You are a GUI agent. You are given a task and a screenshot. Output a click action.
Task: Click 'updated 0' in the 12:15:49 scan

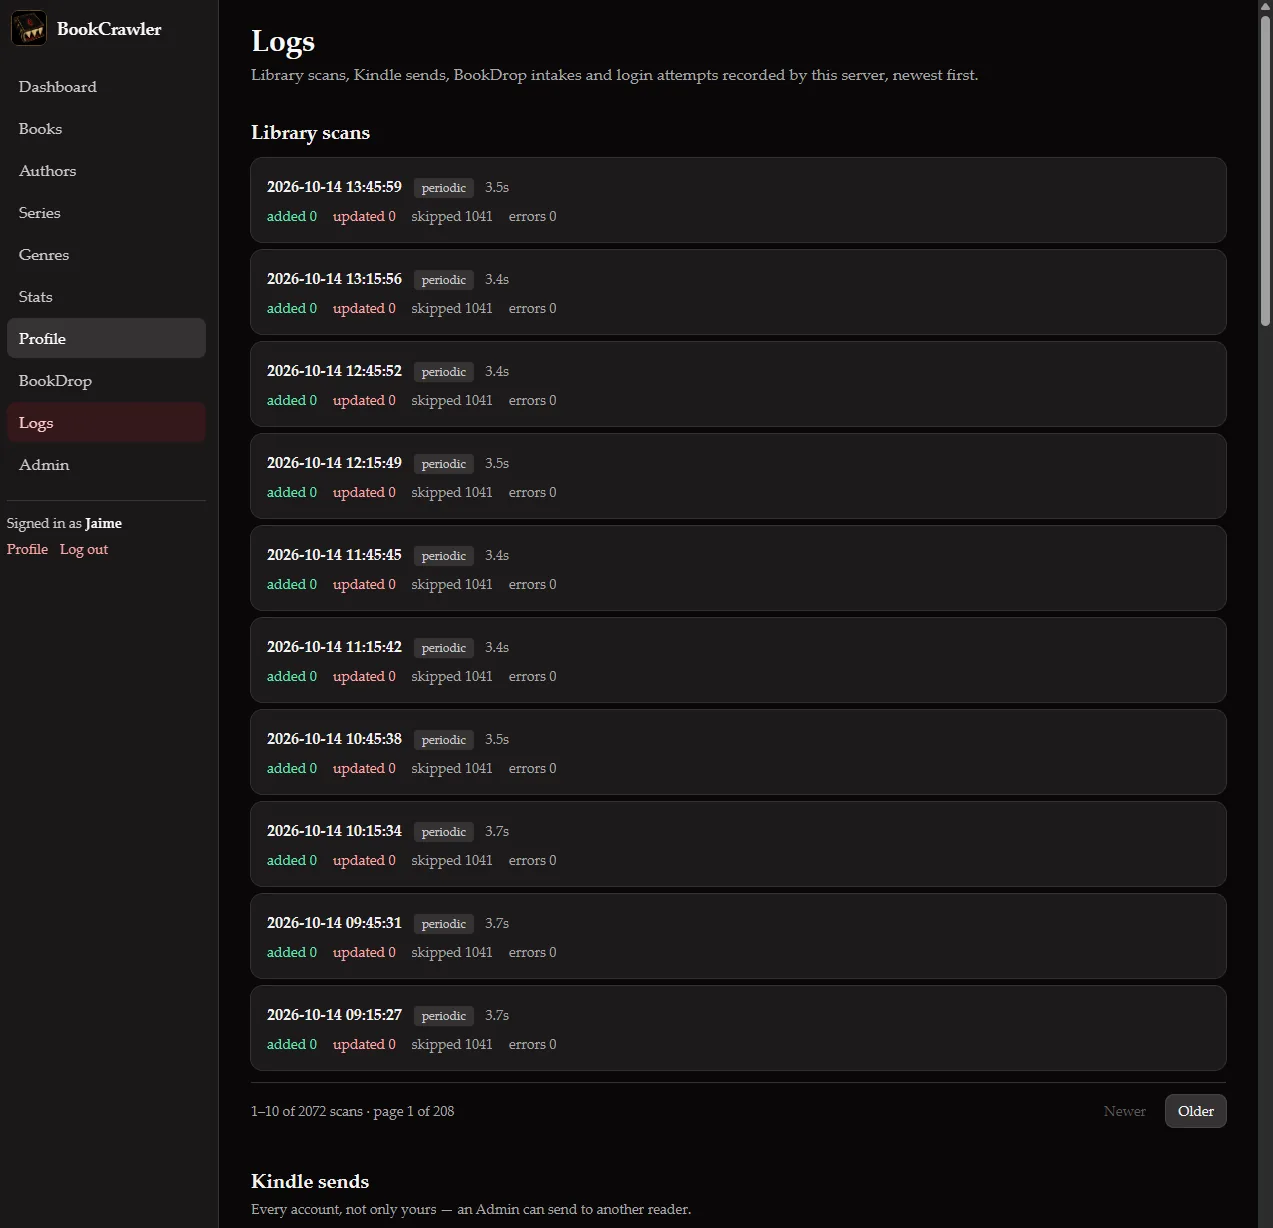[364, 492]
